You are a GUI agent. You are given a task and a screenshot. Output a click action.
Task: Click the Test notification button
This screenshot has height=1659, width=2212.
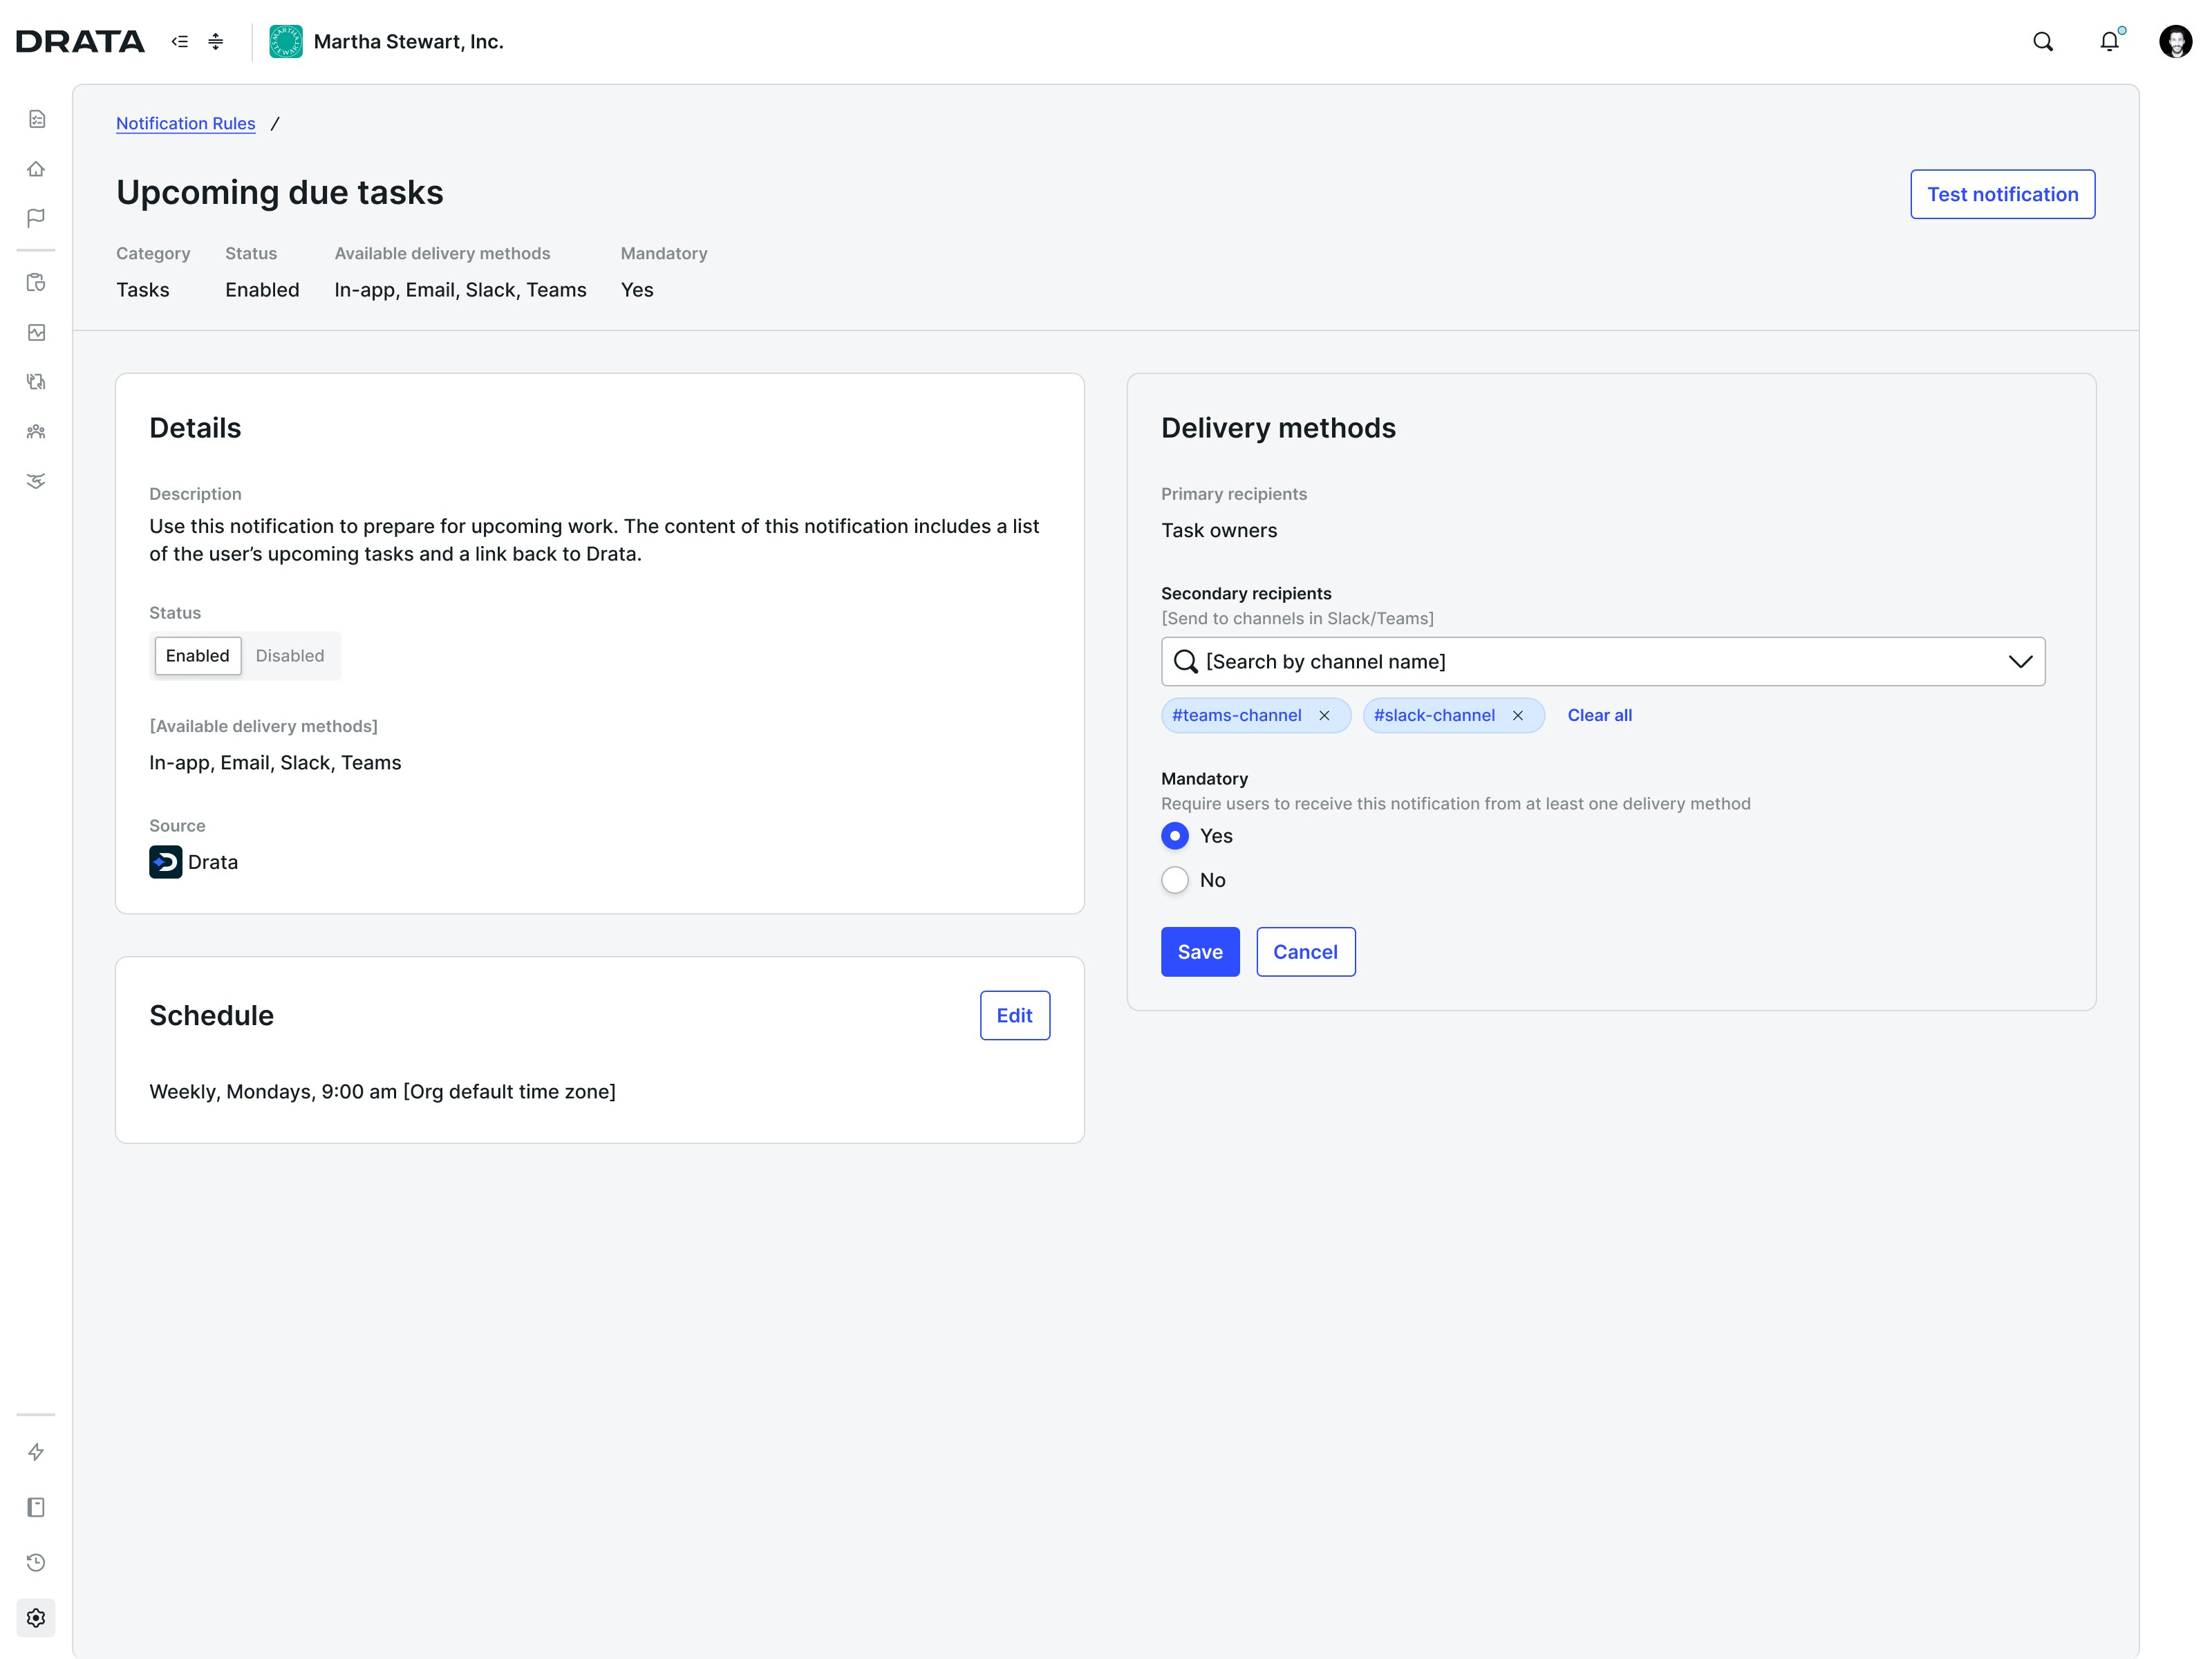[2002, 195]
